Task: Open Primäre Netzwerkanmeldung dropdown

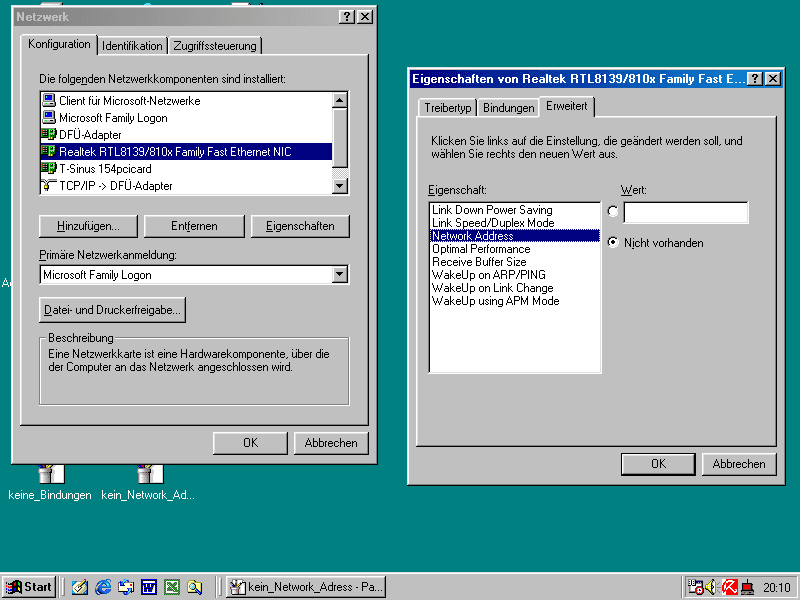Action: click(340, 275)
